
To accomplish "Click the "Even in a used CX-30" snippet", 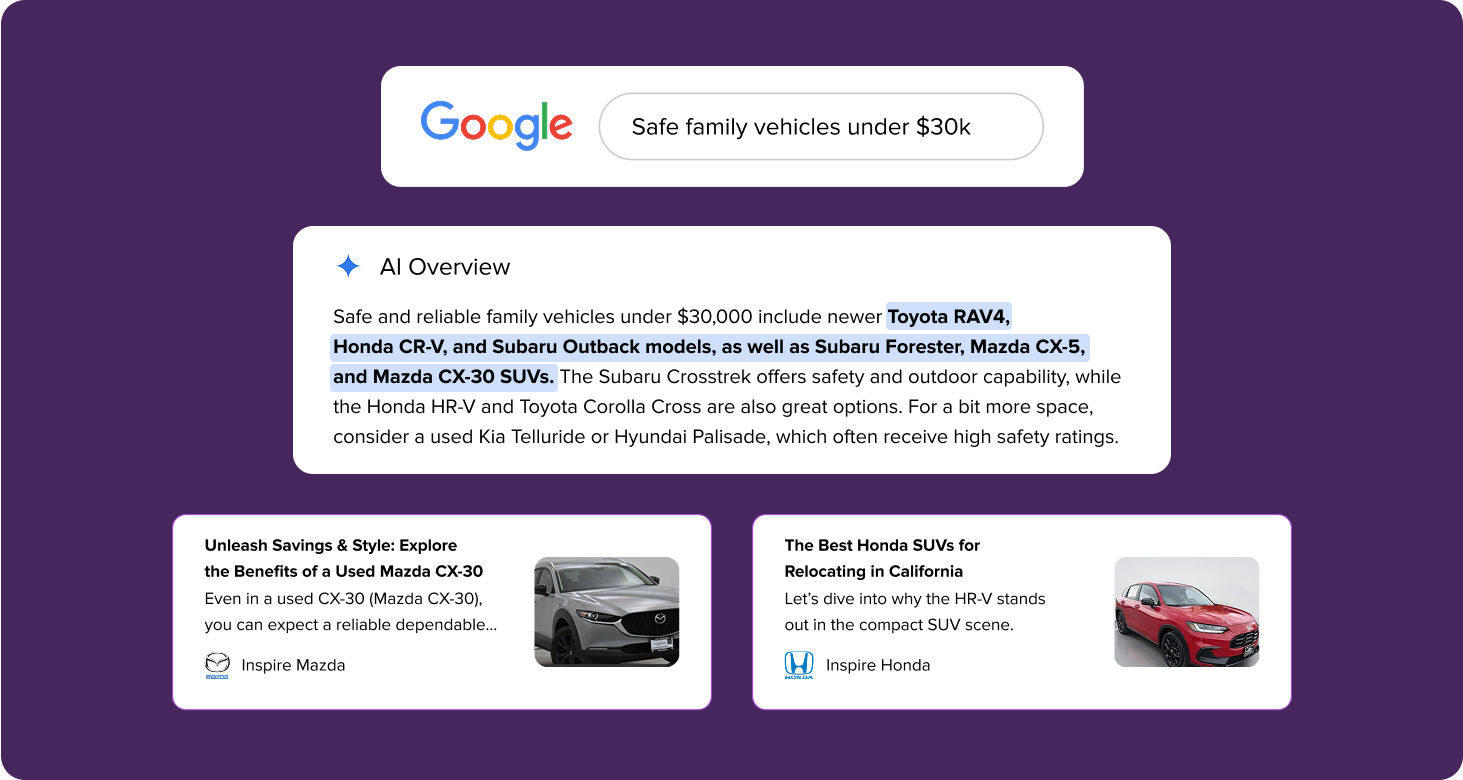I will tap(350, 612).
